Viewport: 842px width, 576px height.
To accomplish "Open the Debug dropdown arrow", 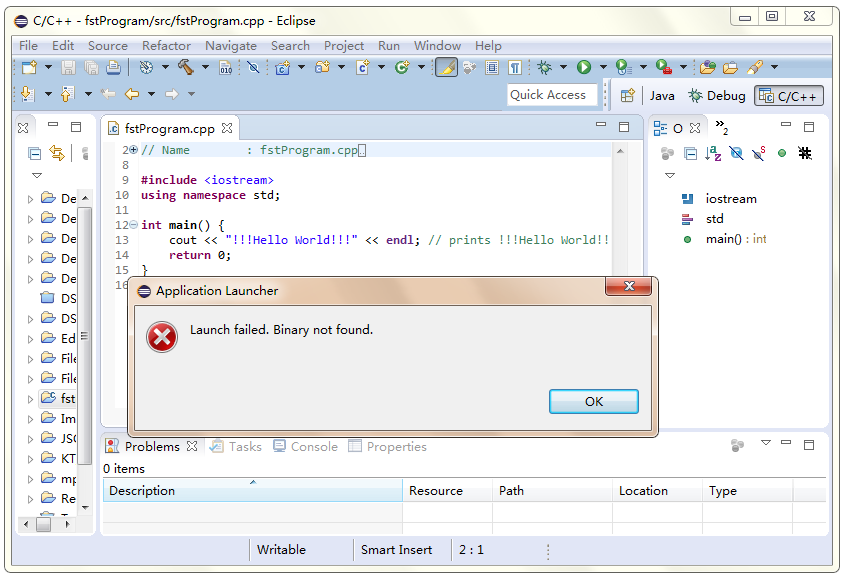I will coord(563,67).
